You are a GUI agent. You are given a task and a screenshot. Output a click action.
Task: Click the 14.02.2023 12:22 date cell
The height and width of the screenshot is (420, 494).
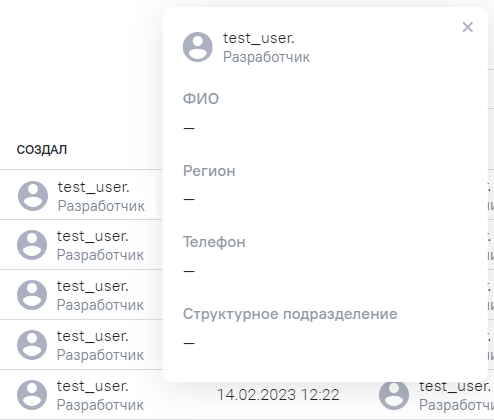(278, 395)
